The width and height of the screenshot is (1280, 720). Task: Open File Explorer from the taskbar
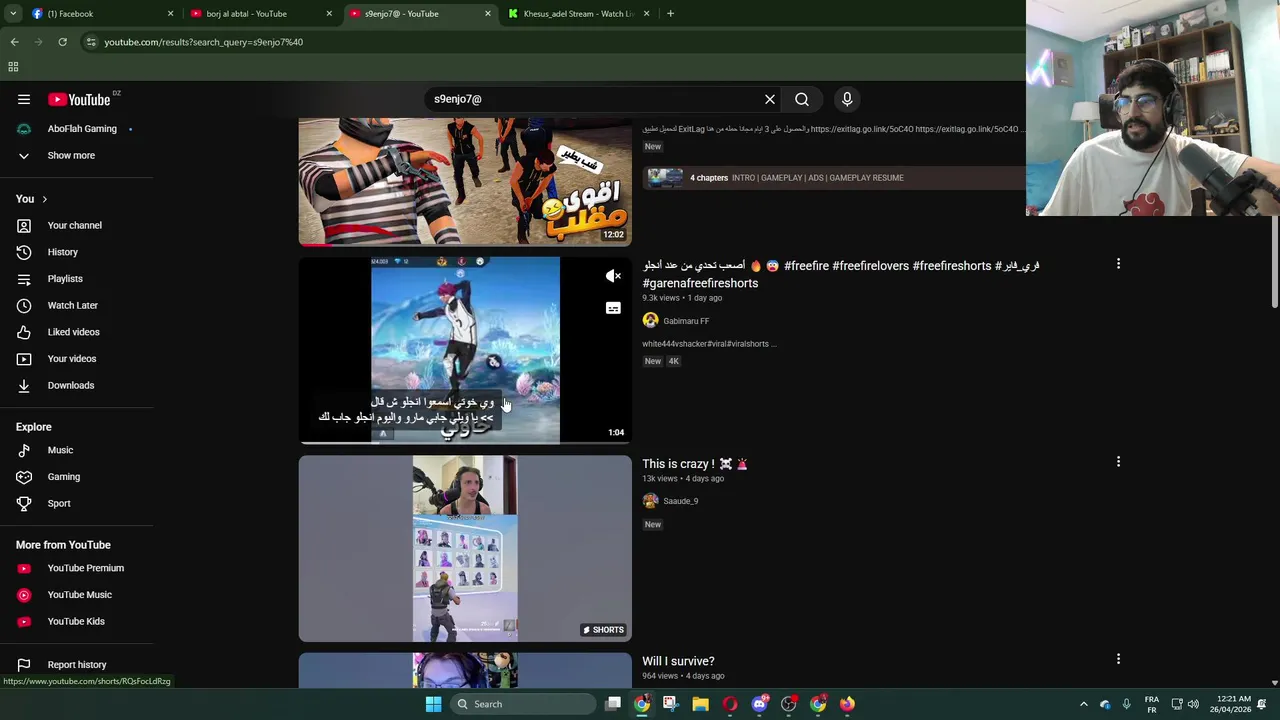coord(700,704)
